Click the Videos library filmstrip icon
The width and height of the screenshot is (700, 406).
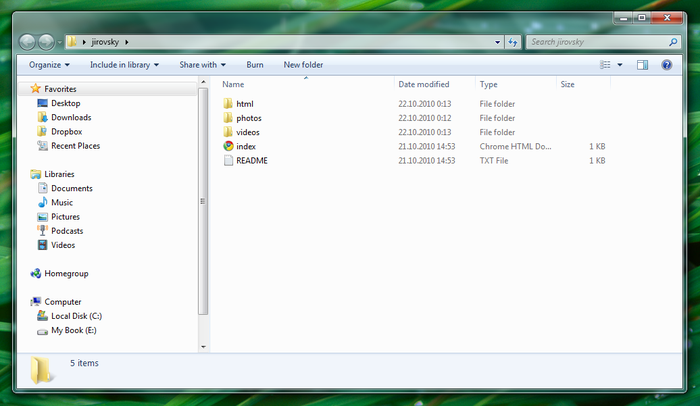coord(42,245)
